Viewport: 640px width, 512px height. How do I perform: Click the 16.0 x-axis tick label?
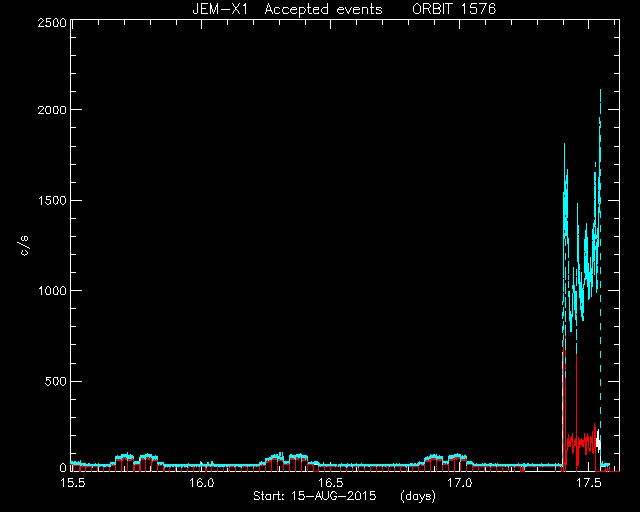point(202,483)
